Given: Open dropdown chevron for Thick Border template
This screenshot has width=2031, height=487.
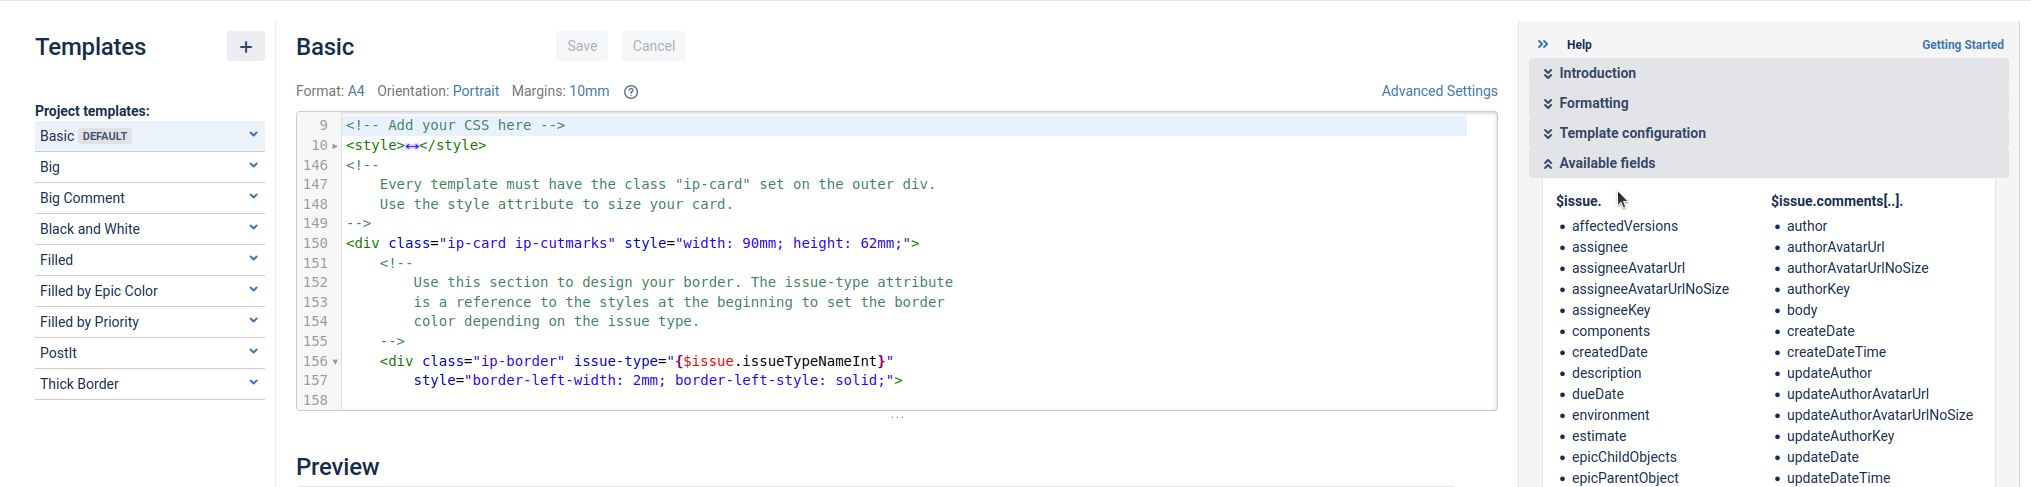Looking at the screenshot, I should 253,383.
